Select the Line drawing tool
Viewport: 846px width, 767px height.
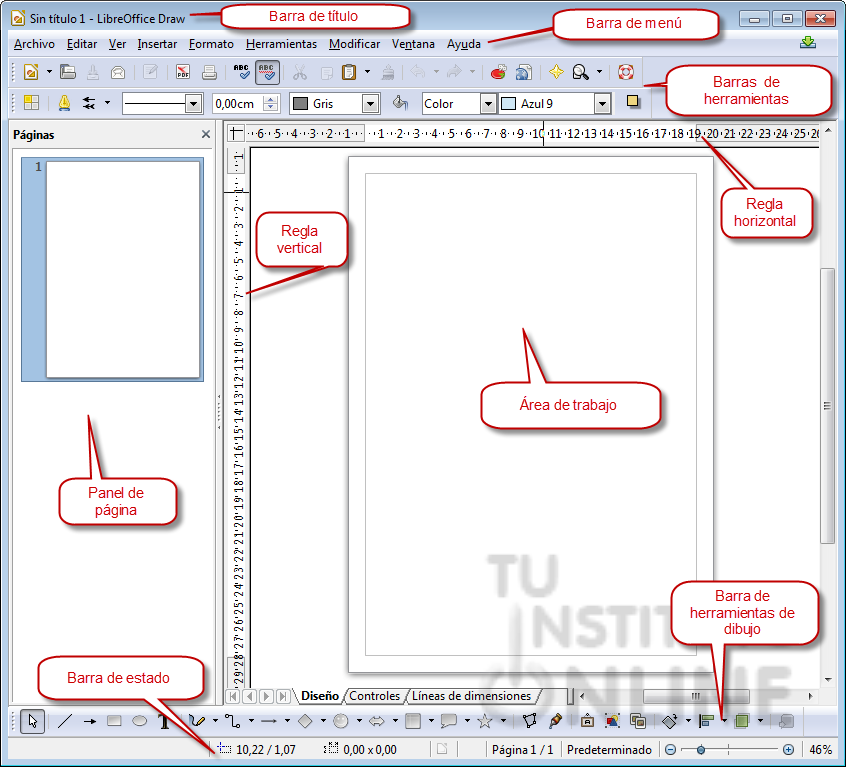pyautogui.click(x=64, y=721)
